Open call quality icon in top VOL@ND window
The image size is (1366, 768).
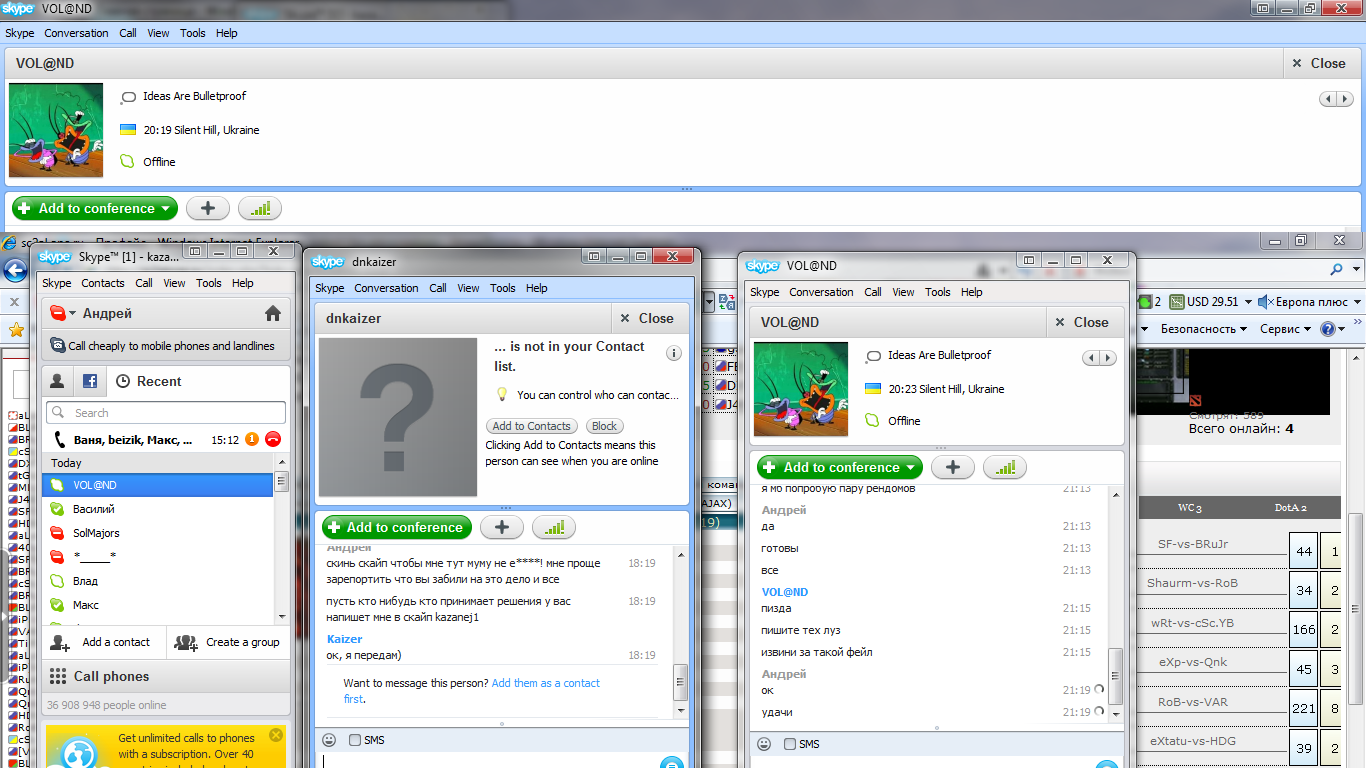(260, 209)
